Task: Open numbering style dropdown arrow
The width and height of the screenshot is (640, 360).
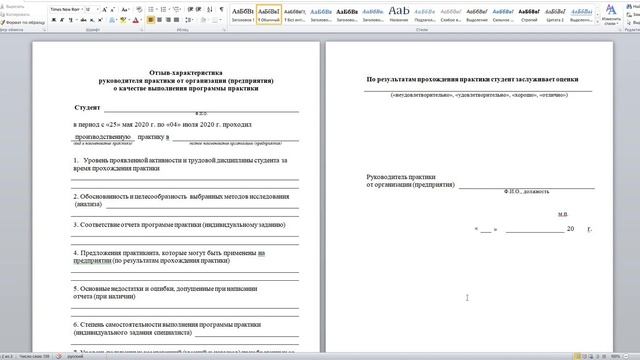Action: click(x=169, y=9)
